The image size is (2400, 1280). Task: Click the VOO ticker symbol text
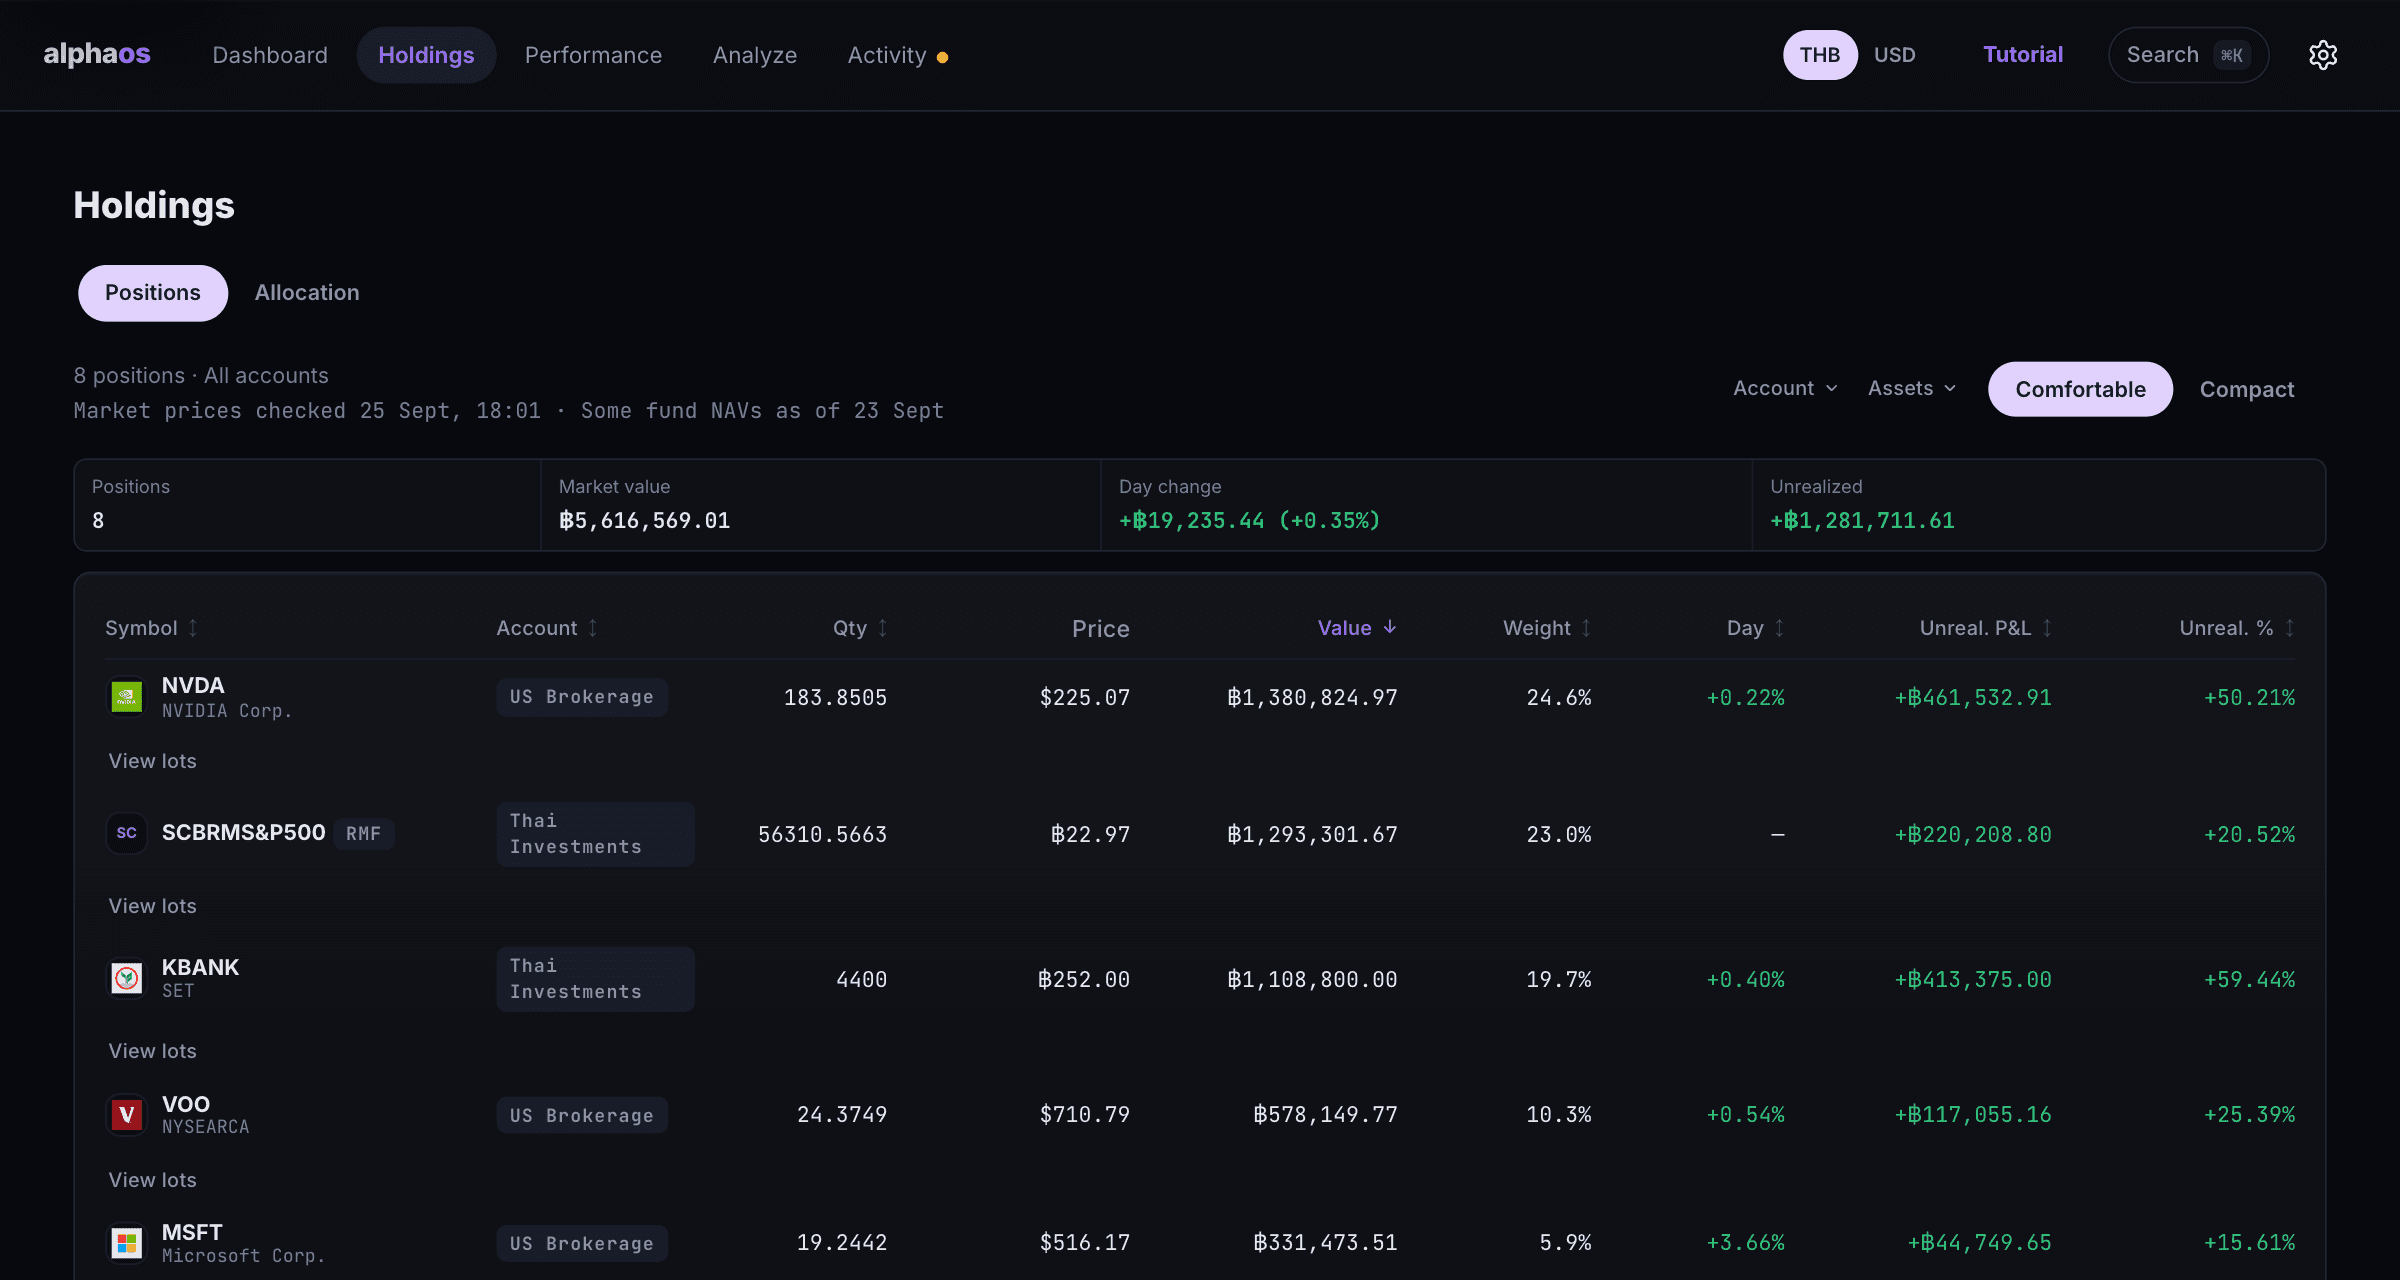point(186,1104)
